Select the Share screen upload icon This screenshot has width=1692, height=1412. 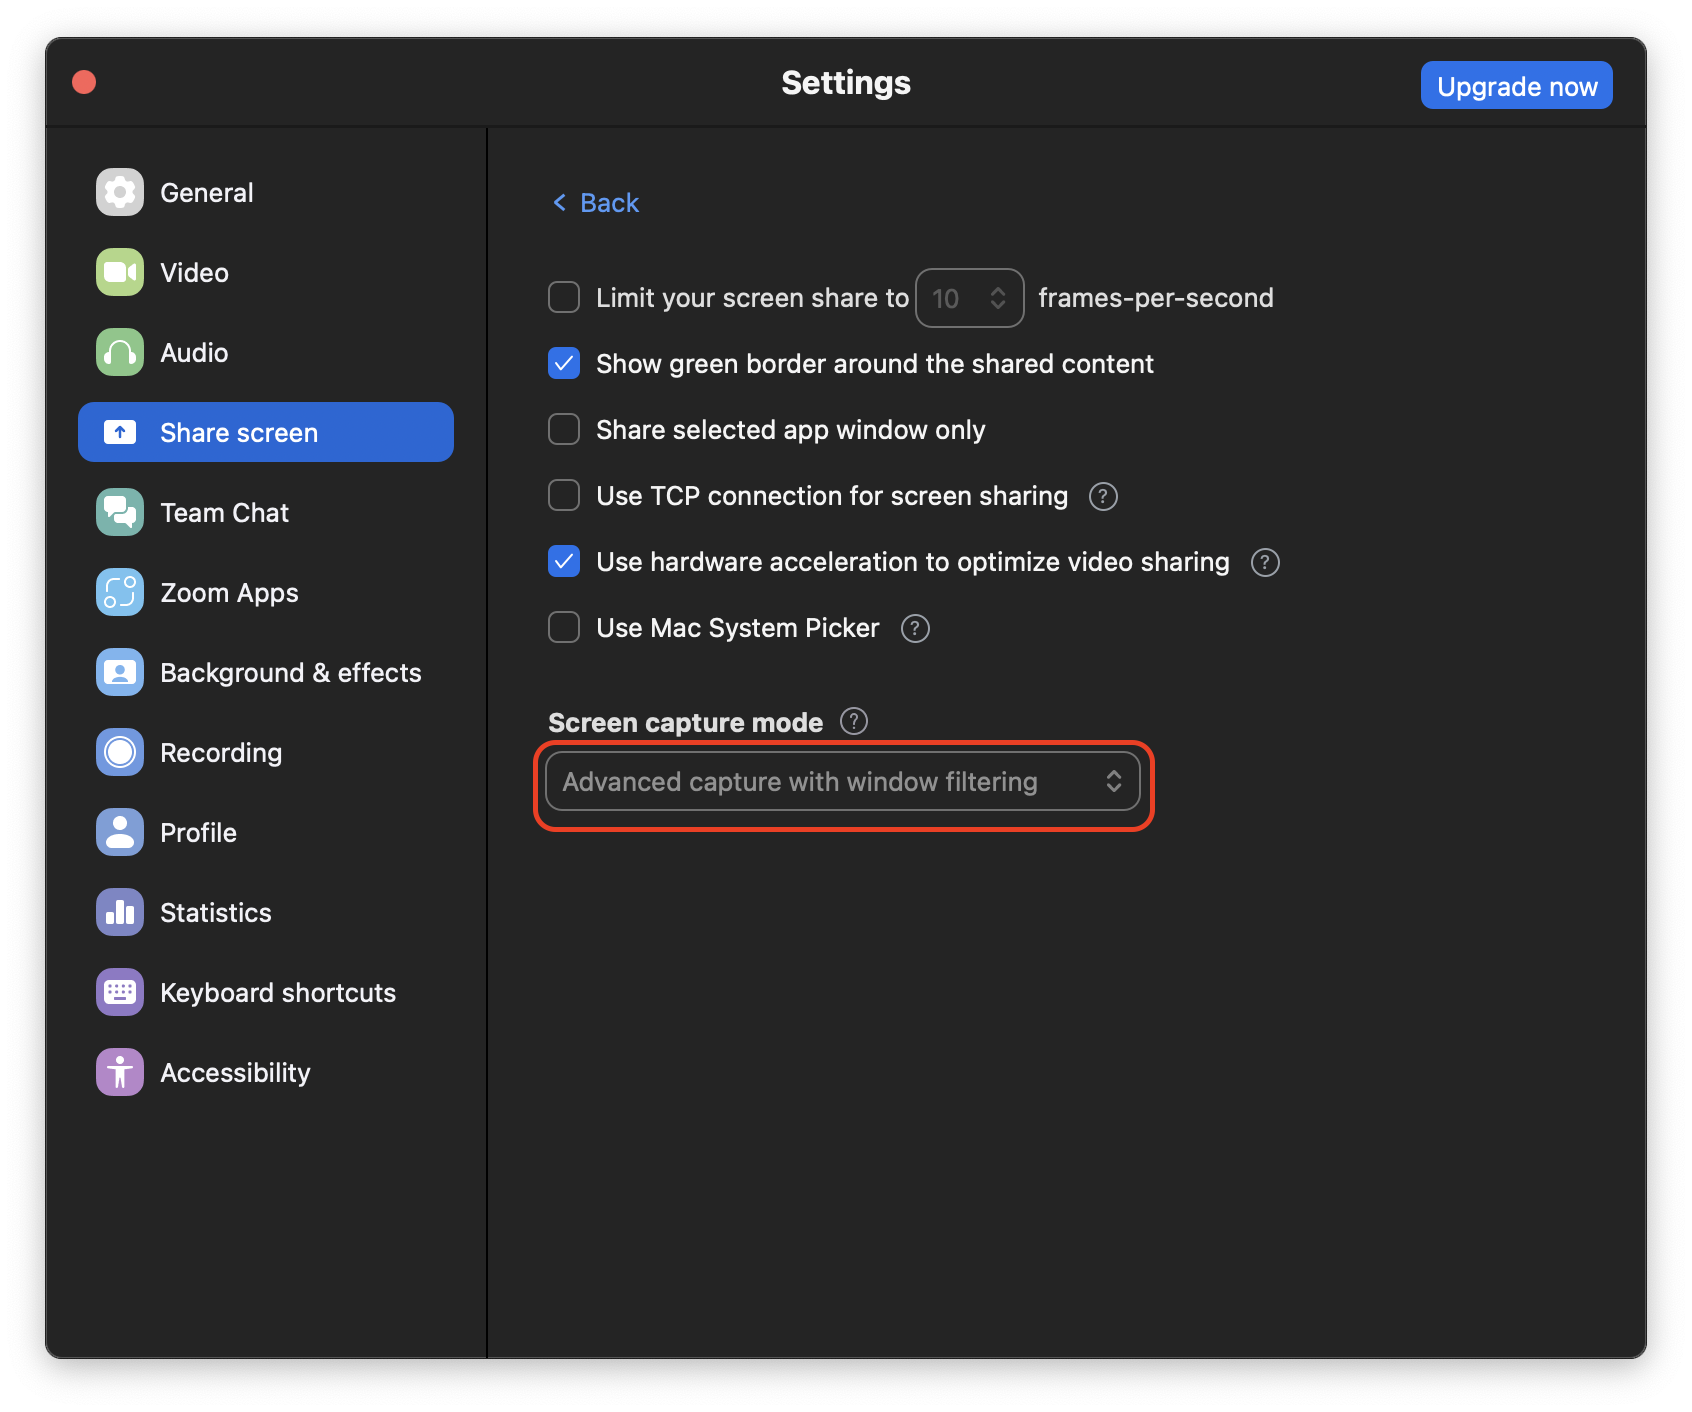[119, 432]
